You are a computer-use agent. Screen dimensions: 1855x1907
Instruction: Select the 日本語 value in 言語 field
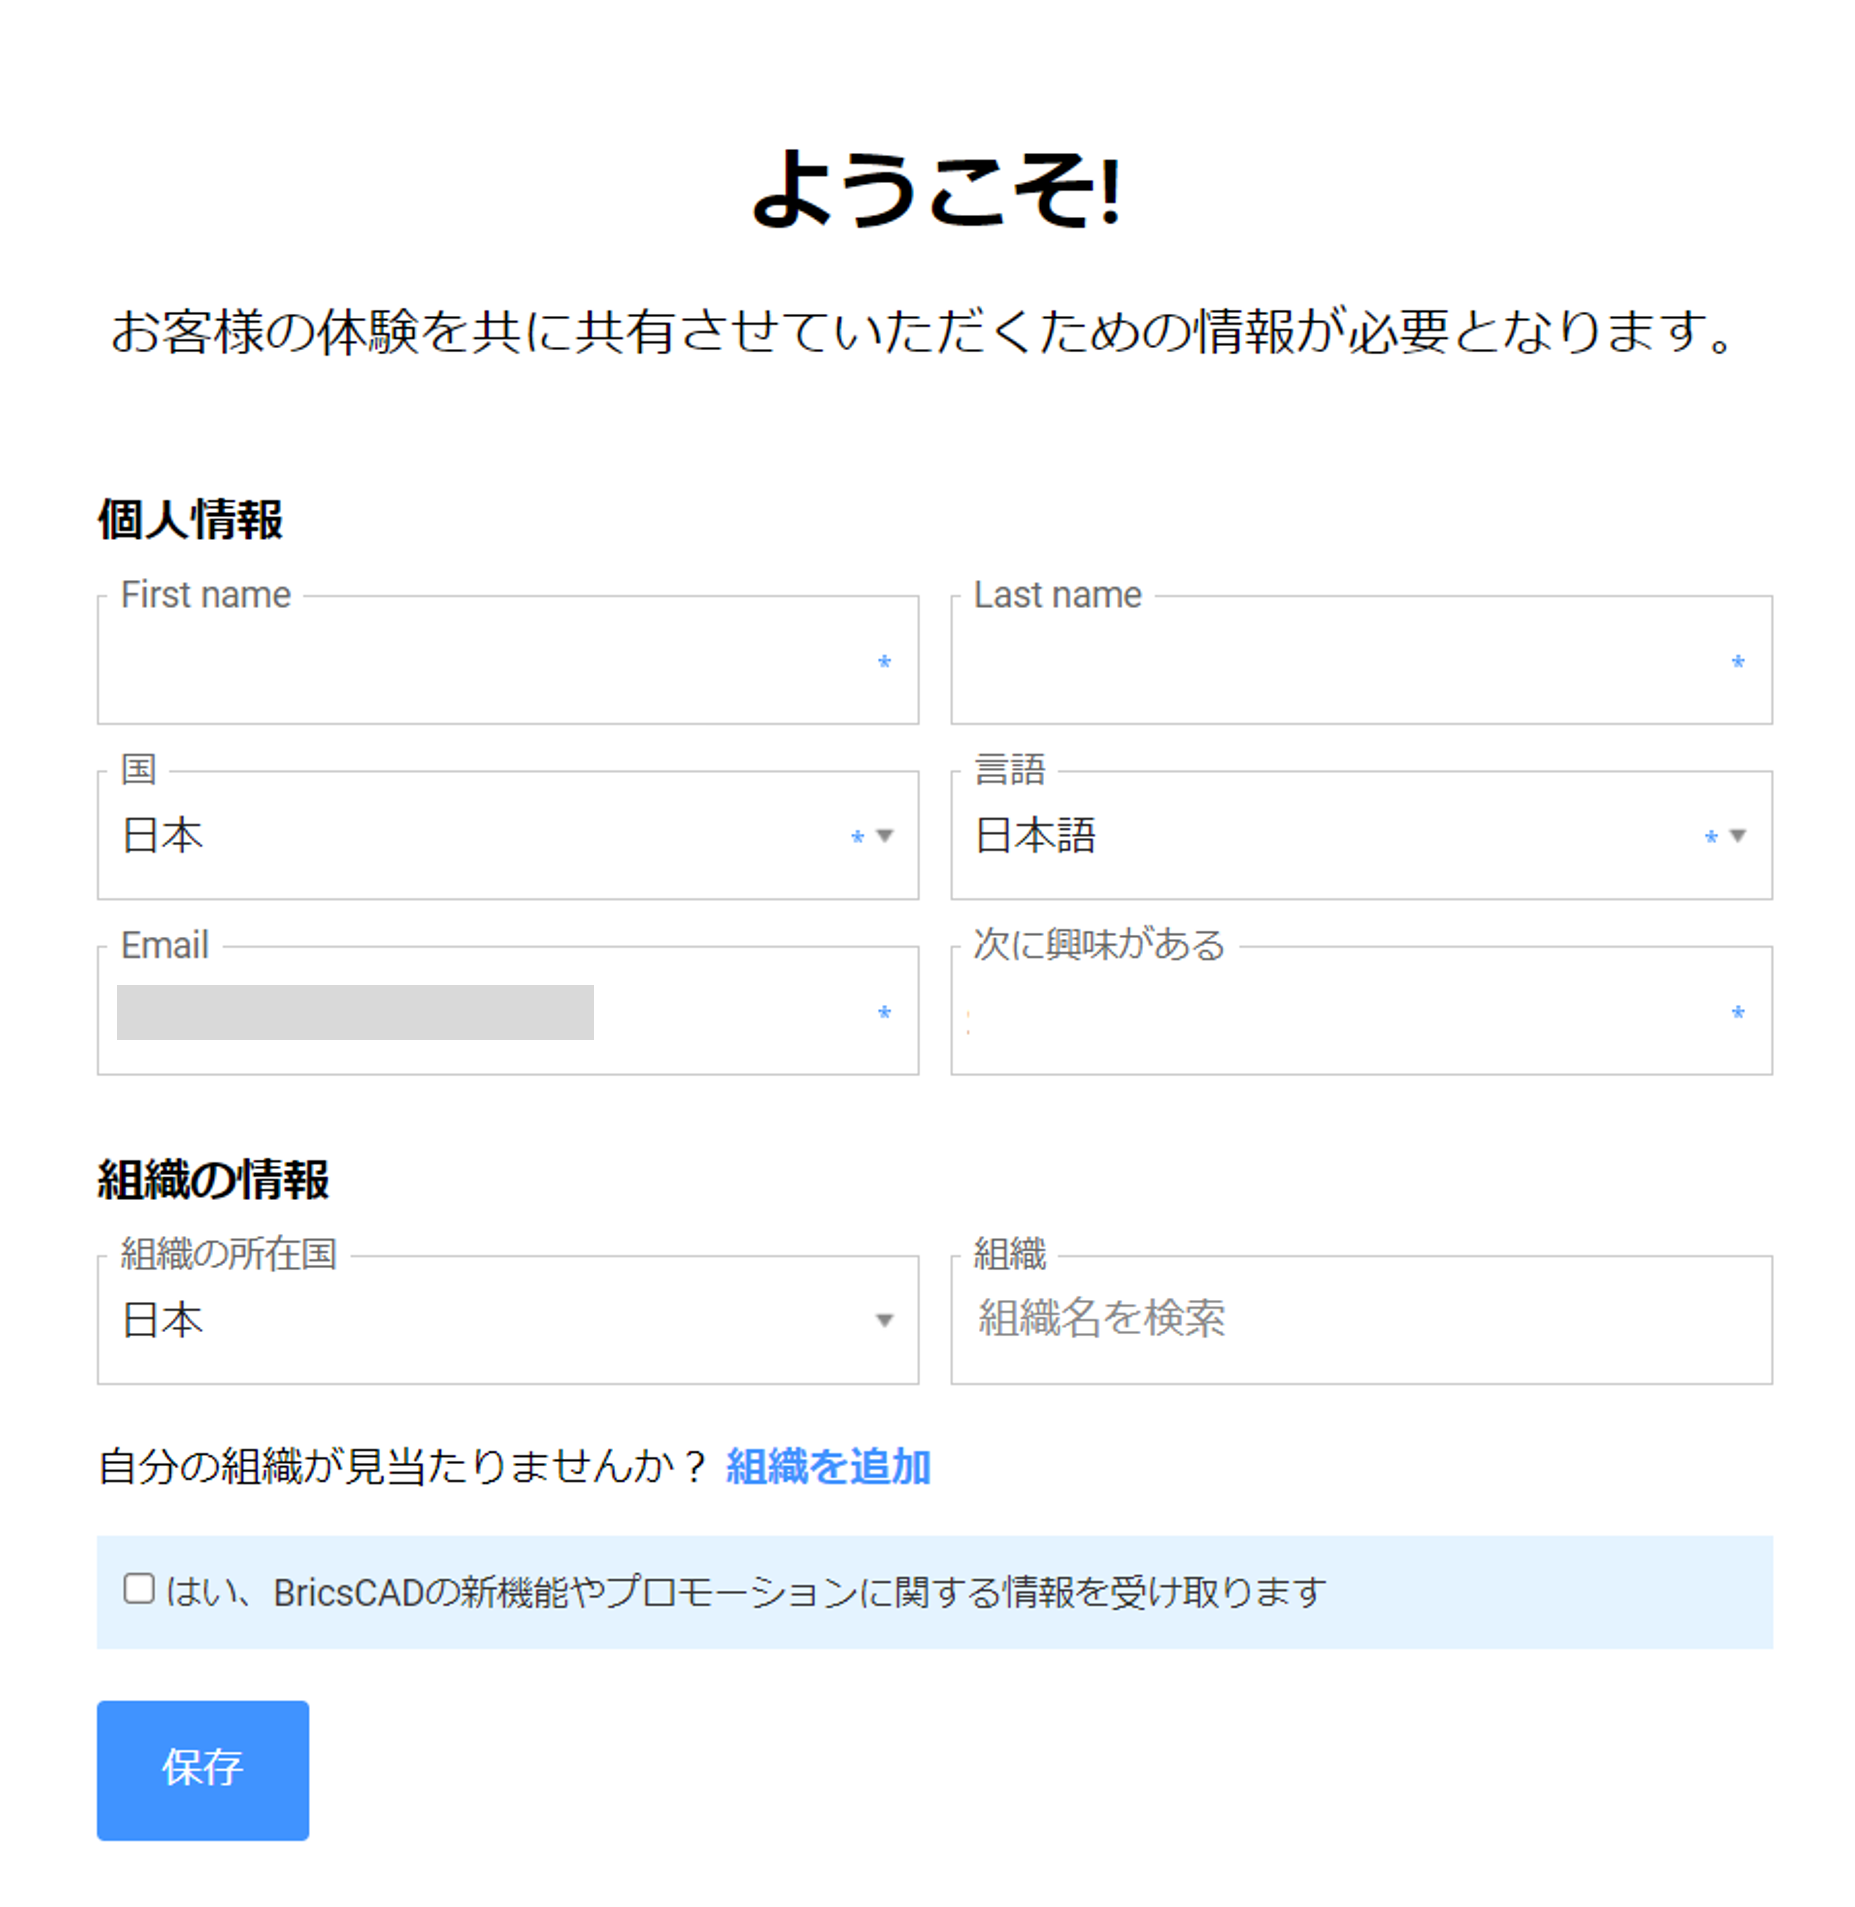click(1035, 835)
